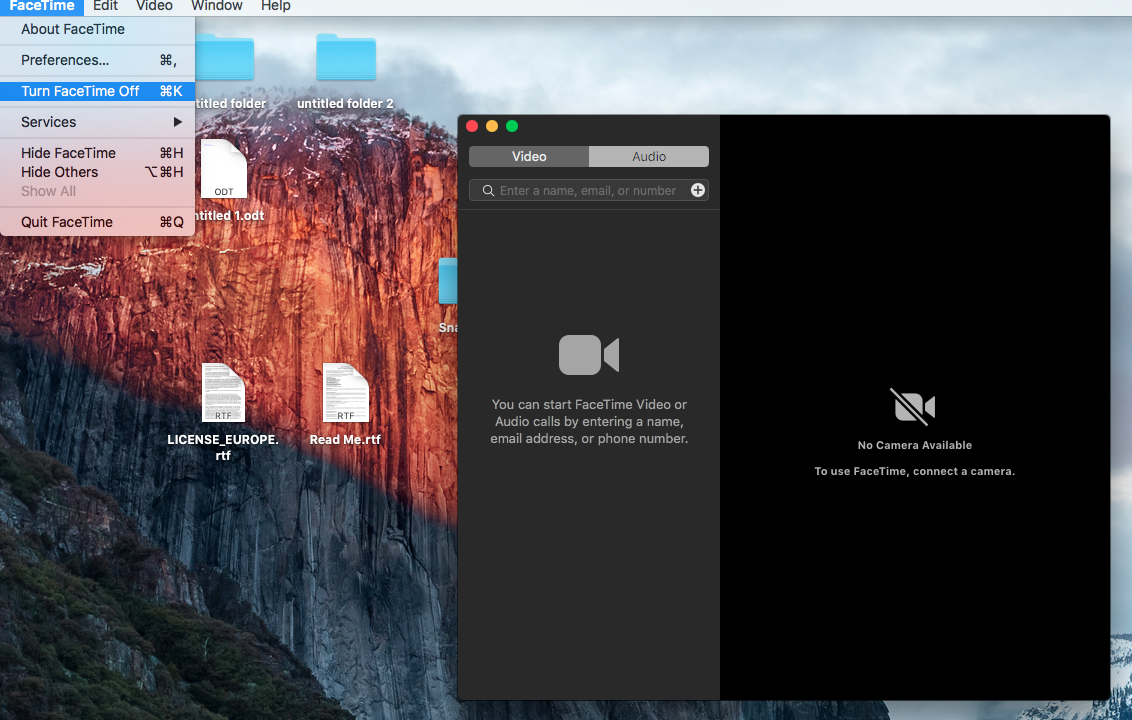1132x720 pixels.
Task: Choose Hide Others
Action: (x=97, y=172)
